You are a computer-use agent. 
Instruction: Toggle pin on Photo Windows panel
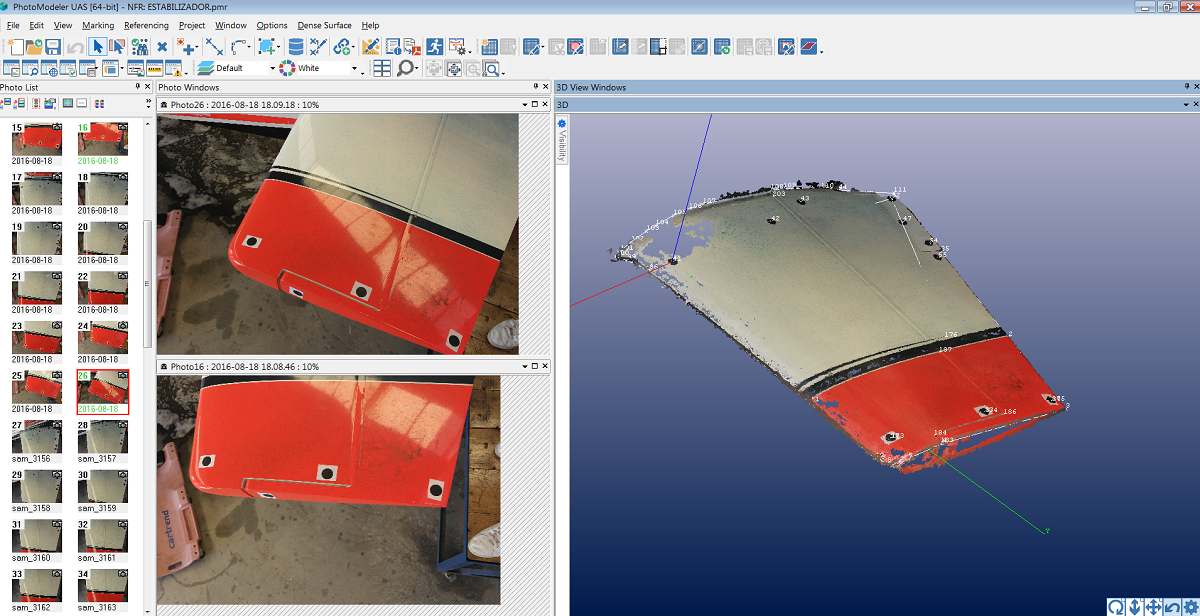[x=535, y=87]
